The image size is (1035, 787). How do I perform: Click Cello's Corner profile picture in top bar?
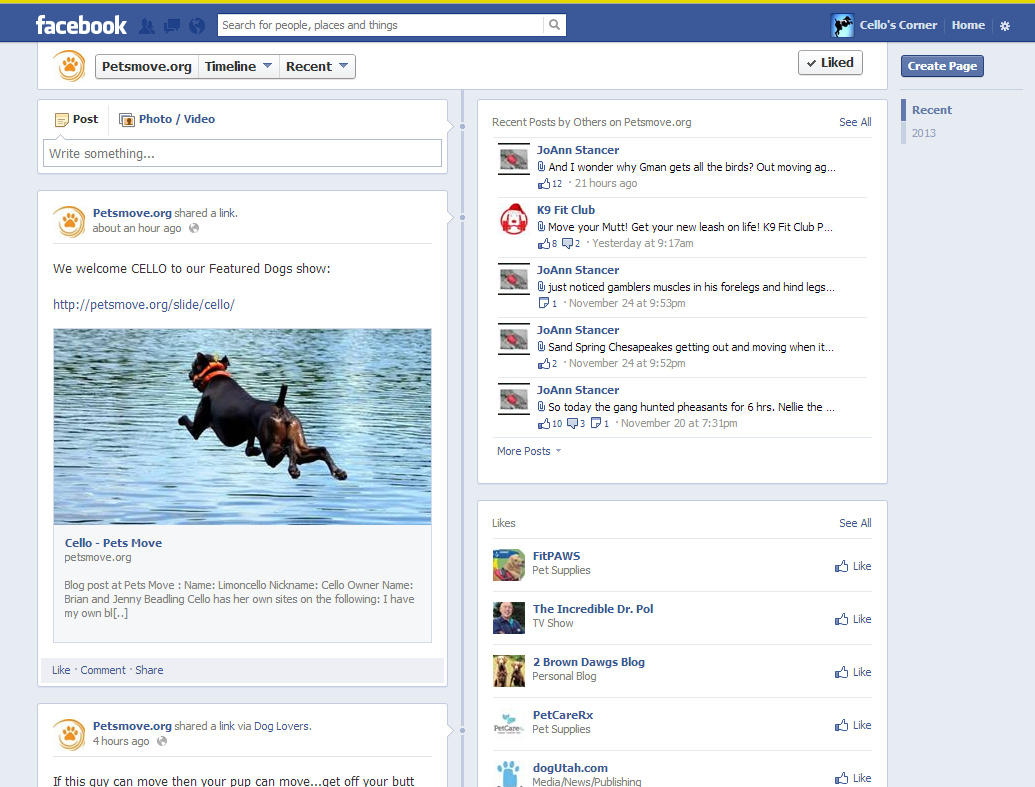tap(842, 25)
